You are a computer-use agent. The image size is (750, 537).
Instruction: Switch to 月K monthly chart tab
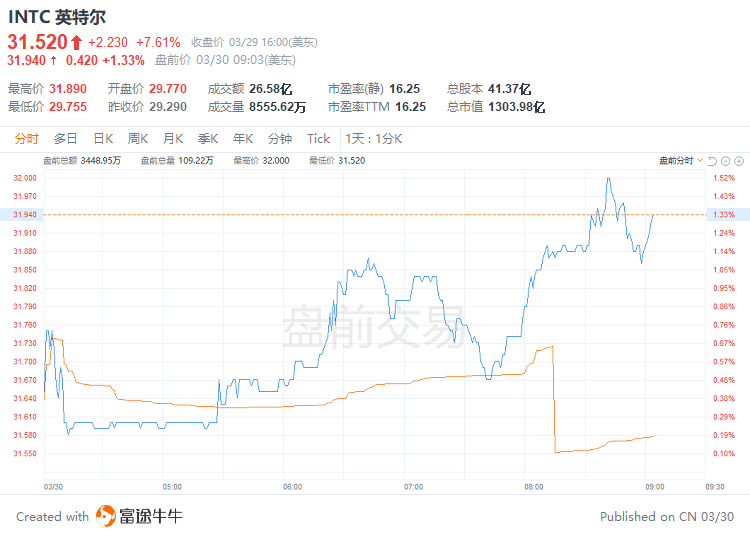173,139
